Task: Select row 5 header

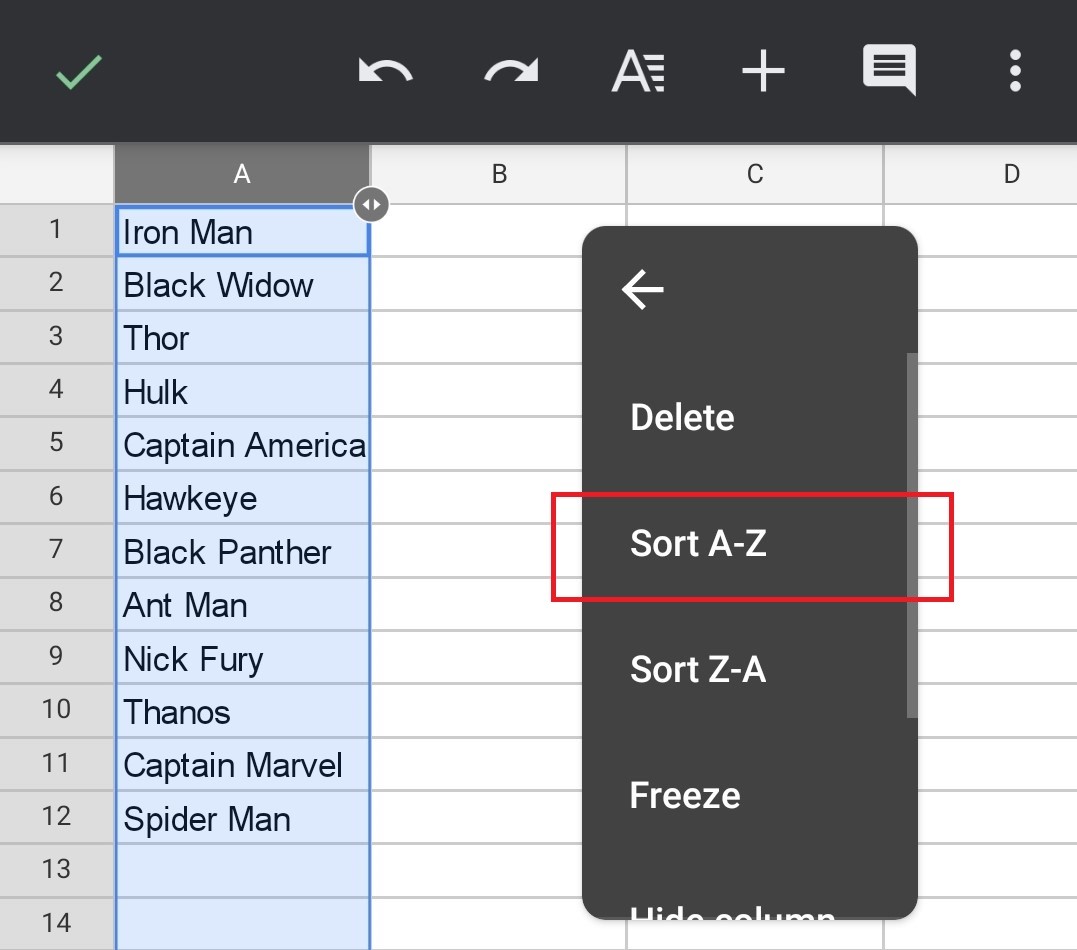Action: point(56,443)
